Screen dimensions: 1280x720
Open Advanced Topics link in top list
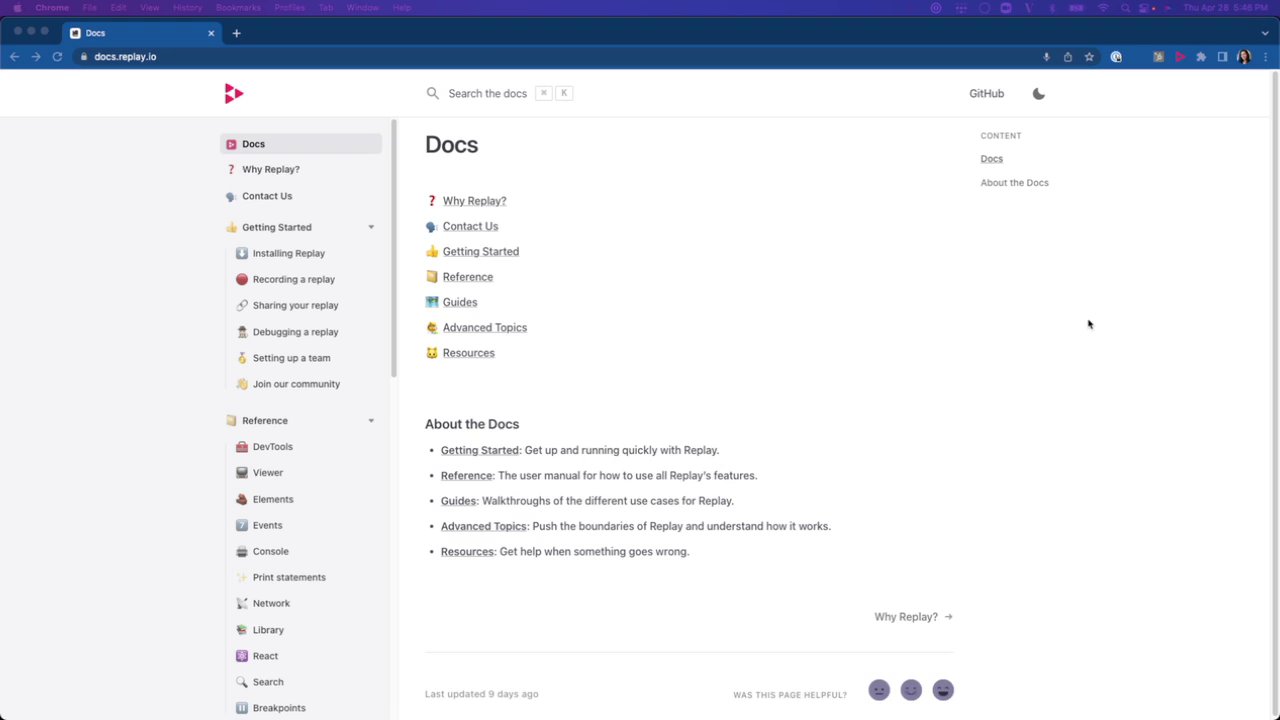(485, 328)
